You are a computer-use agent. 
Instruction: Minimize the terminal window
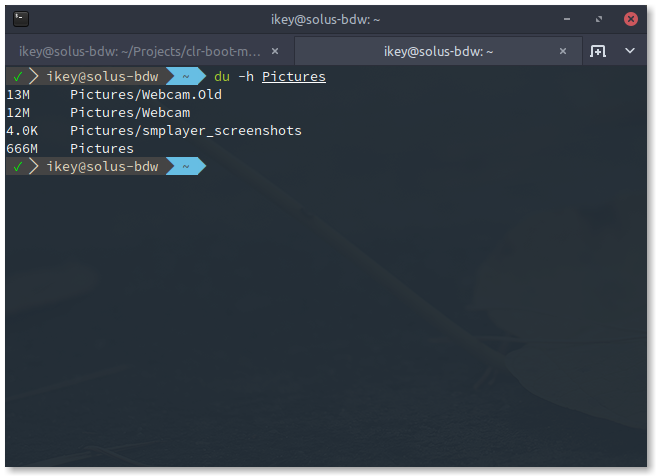[x=566, y=19]
